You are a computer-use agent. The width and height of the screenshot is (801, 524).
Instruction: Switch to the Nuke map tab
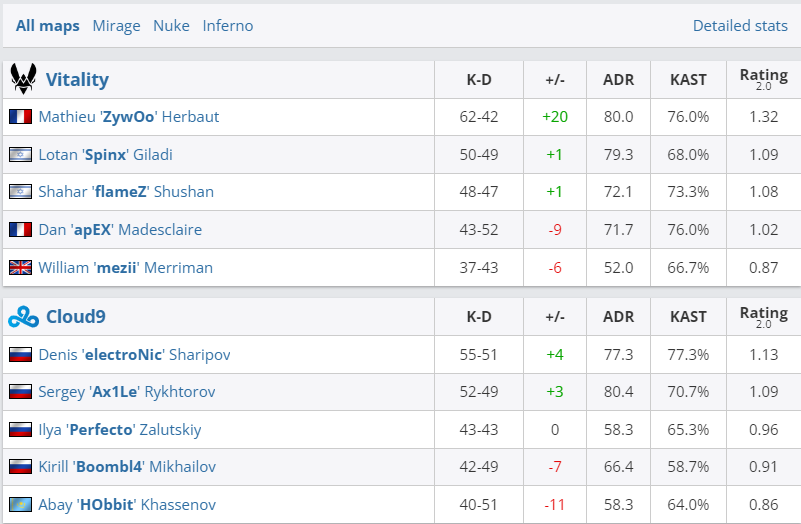point(171,26)
